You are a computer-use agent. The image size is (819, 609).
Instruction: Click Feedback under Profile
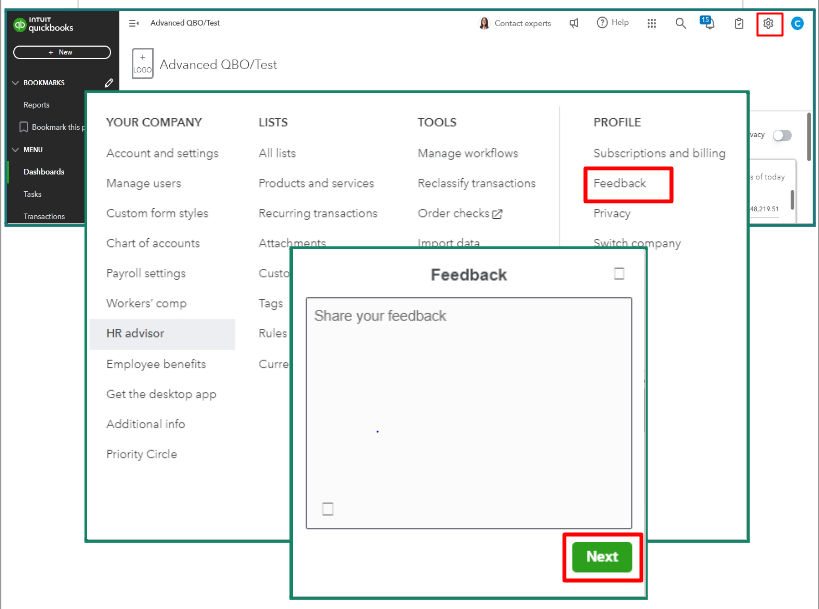click(x=620, y=183)
